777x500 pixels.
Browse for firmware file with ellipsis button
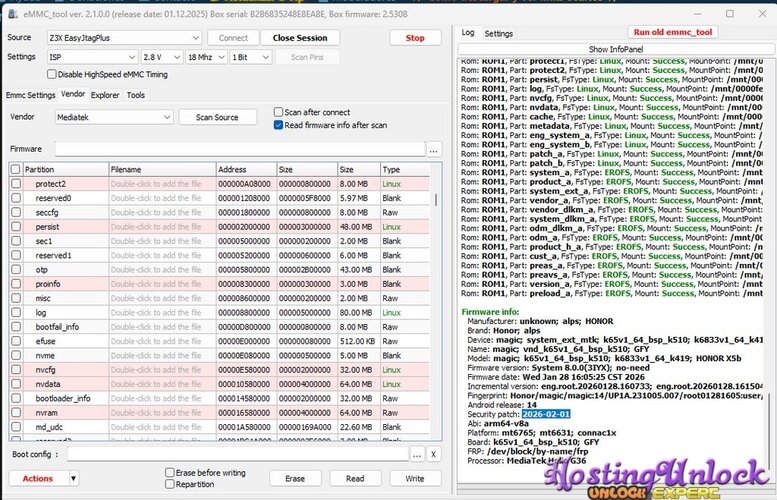point(434,149)
